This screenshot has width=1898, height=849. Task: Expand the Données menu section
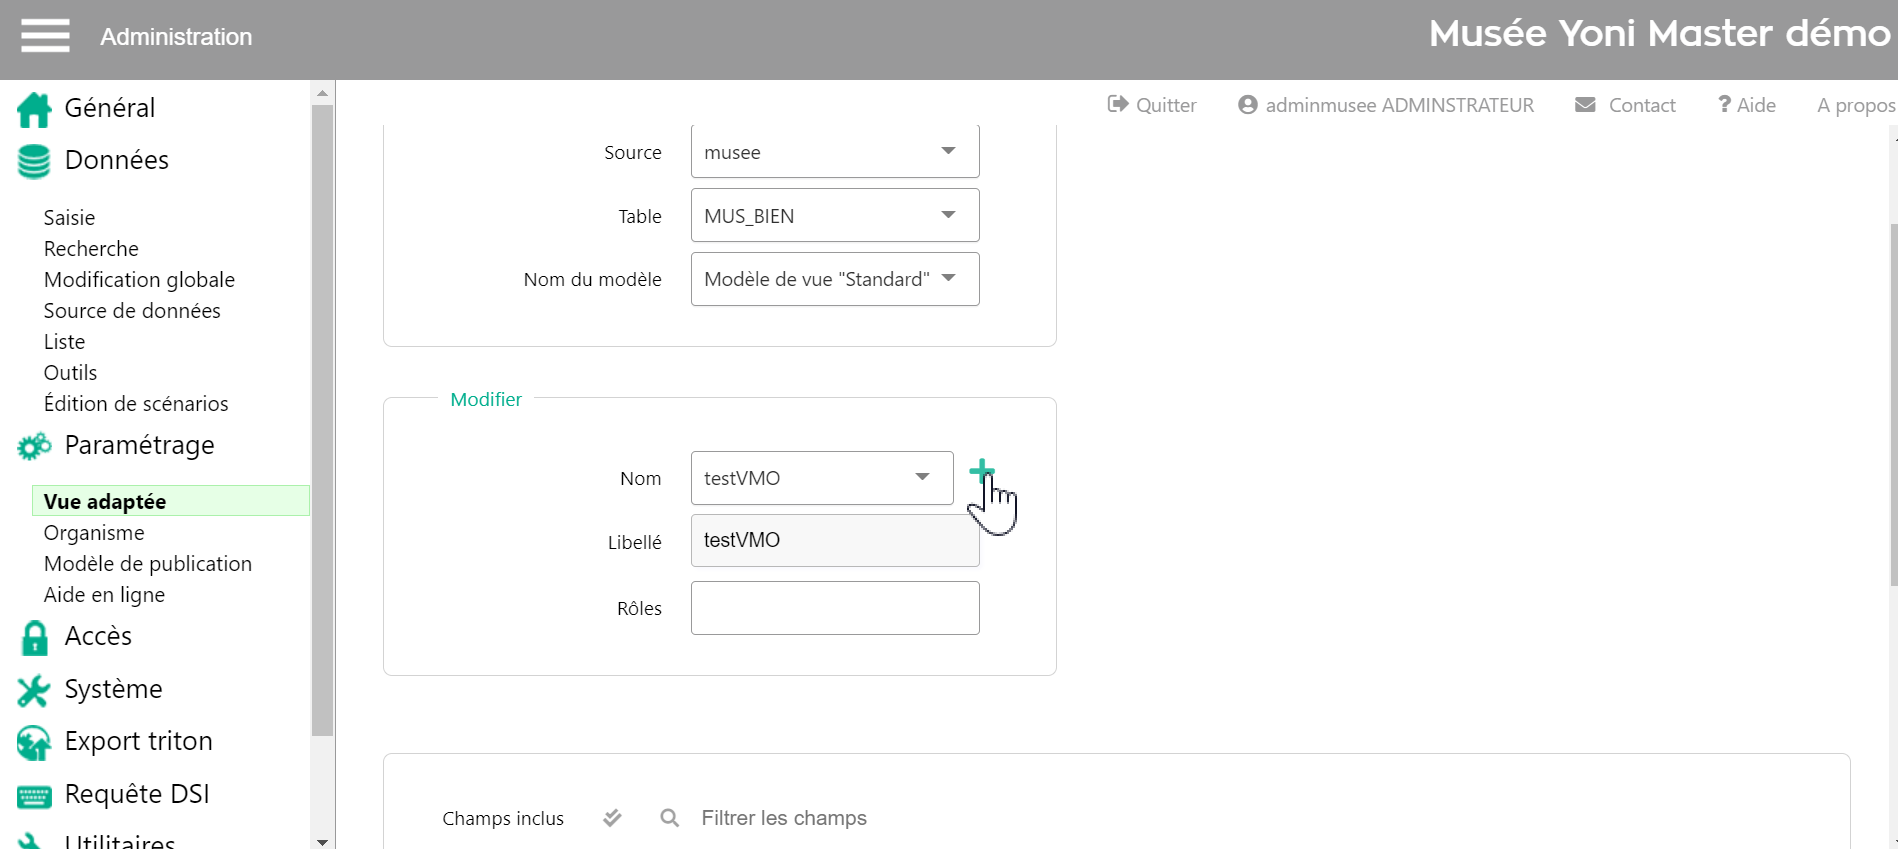[116, 160]
